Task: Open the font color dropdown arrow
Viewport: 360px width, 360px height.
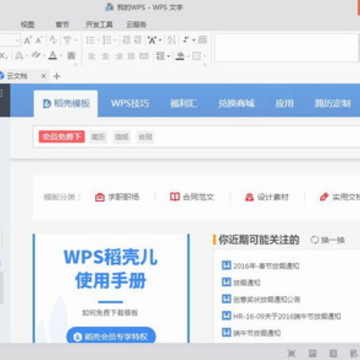Action: (x=61, y=56)
